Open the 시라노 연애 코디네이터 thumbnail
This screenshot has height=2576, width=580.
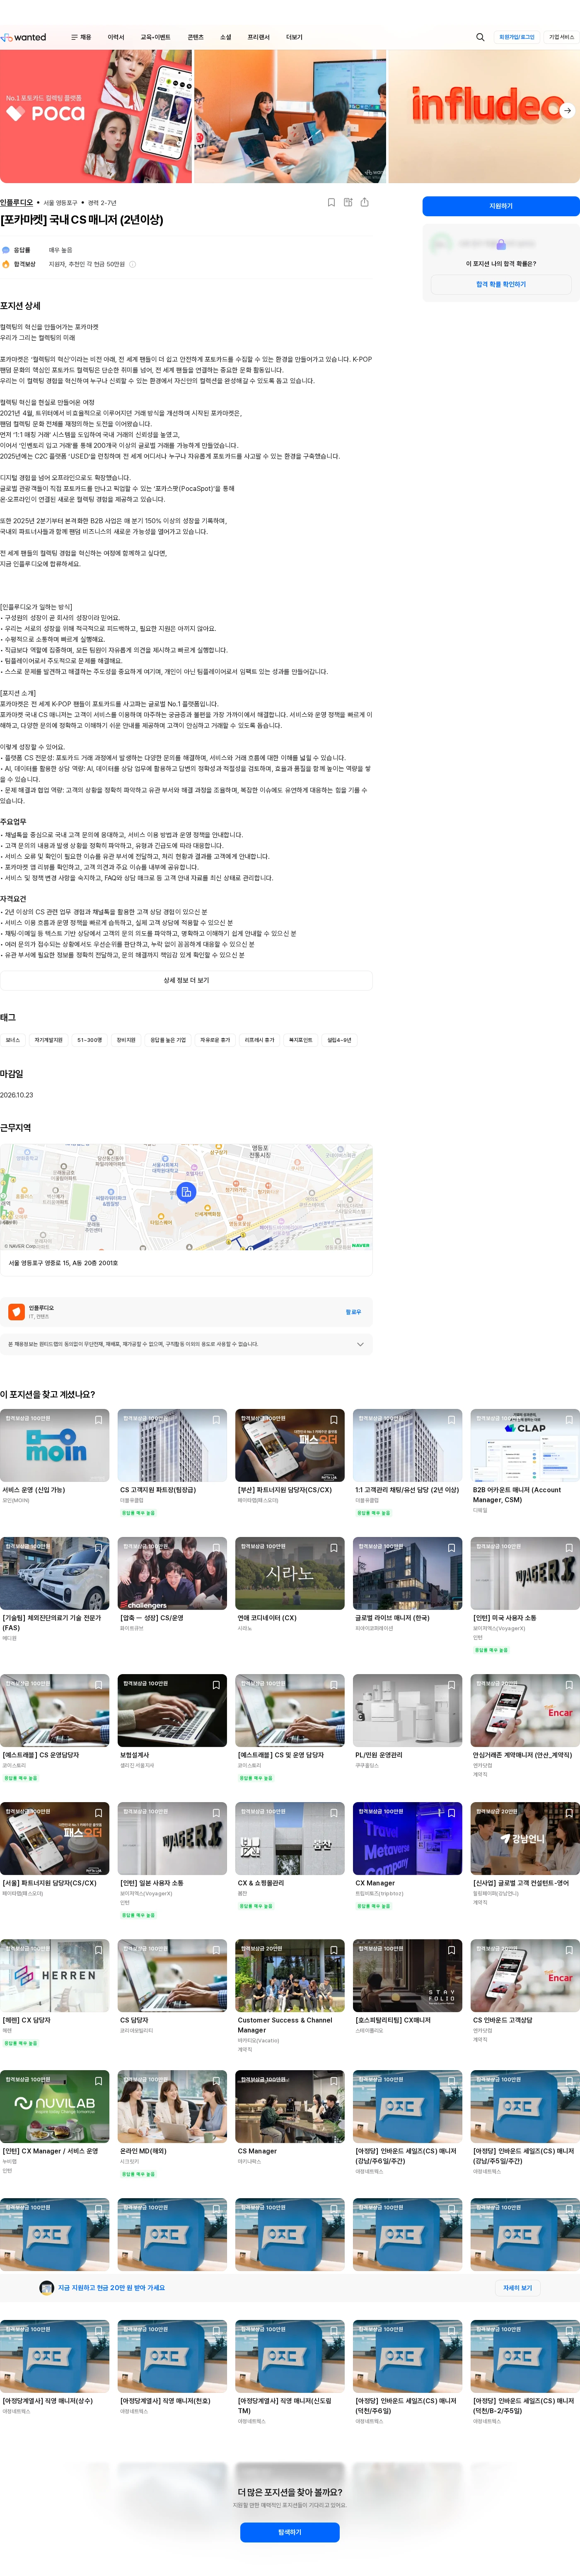coord(290,1574)
